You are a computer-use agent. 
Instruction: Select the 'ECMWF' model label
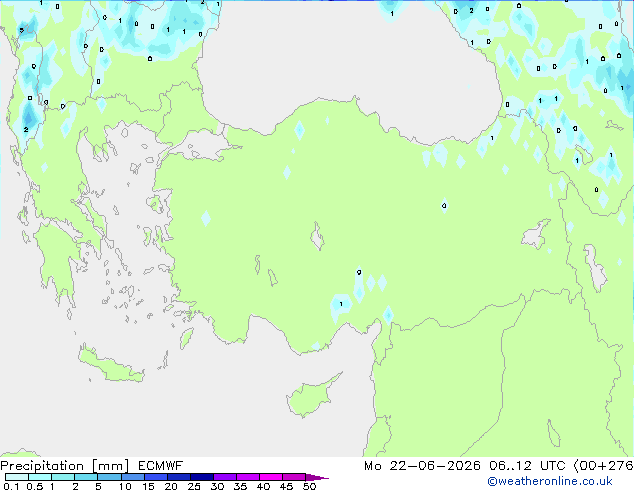point(161,466)
